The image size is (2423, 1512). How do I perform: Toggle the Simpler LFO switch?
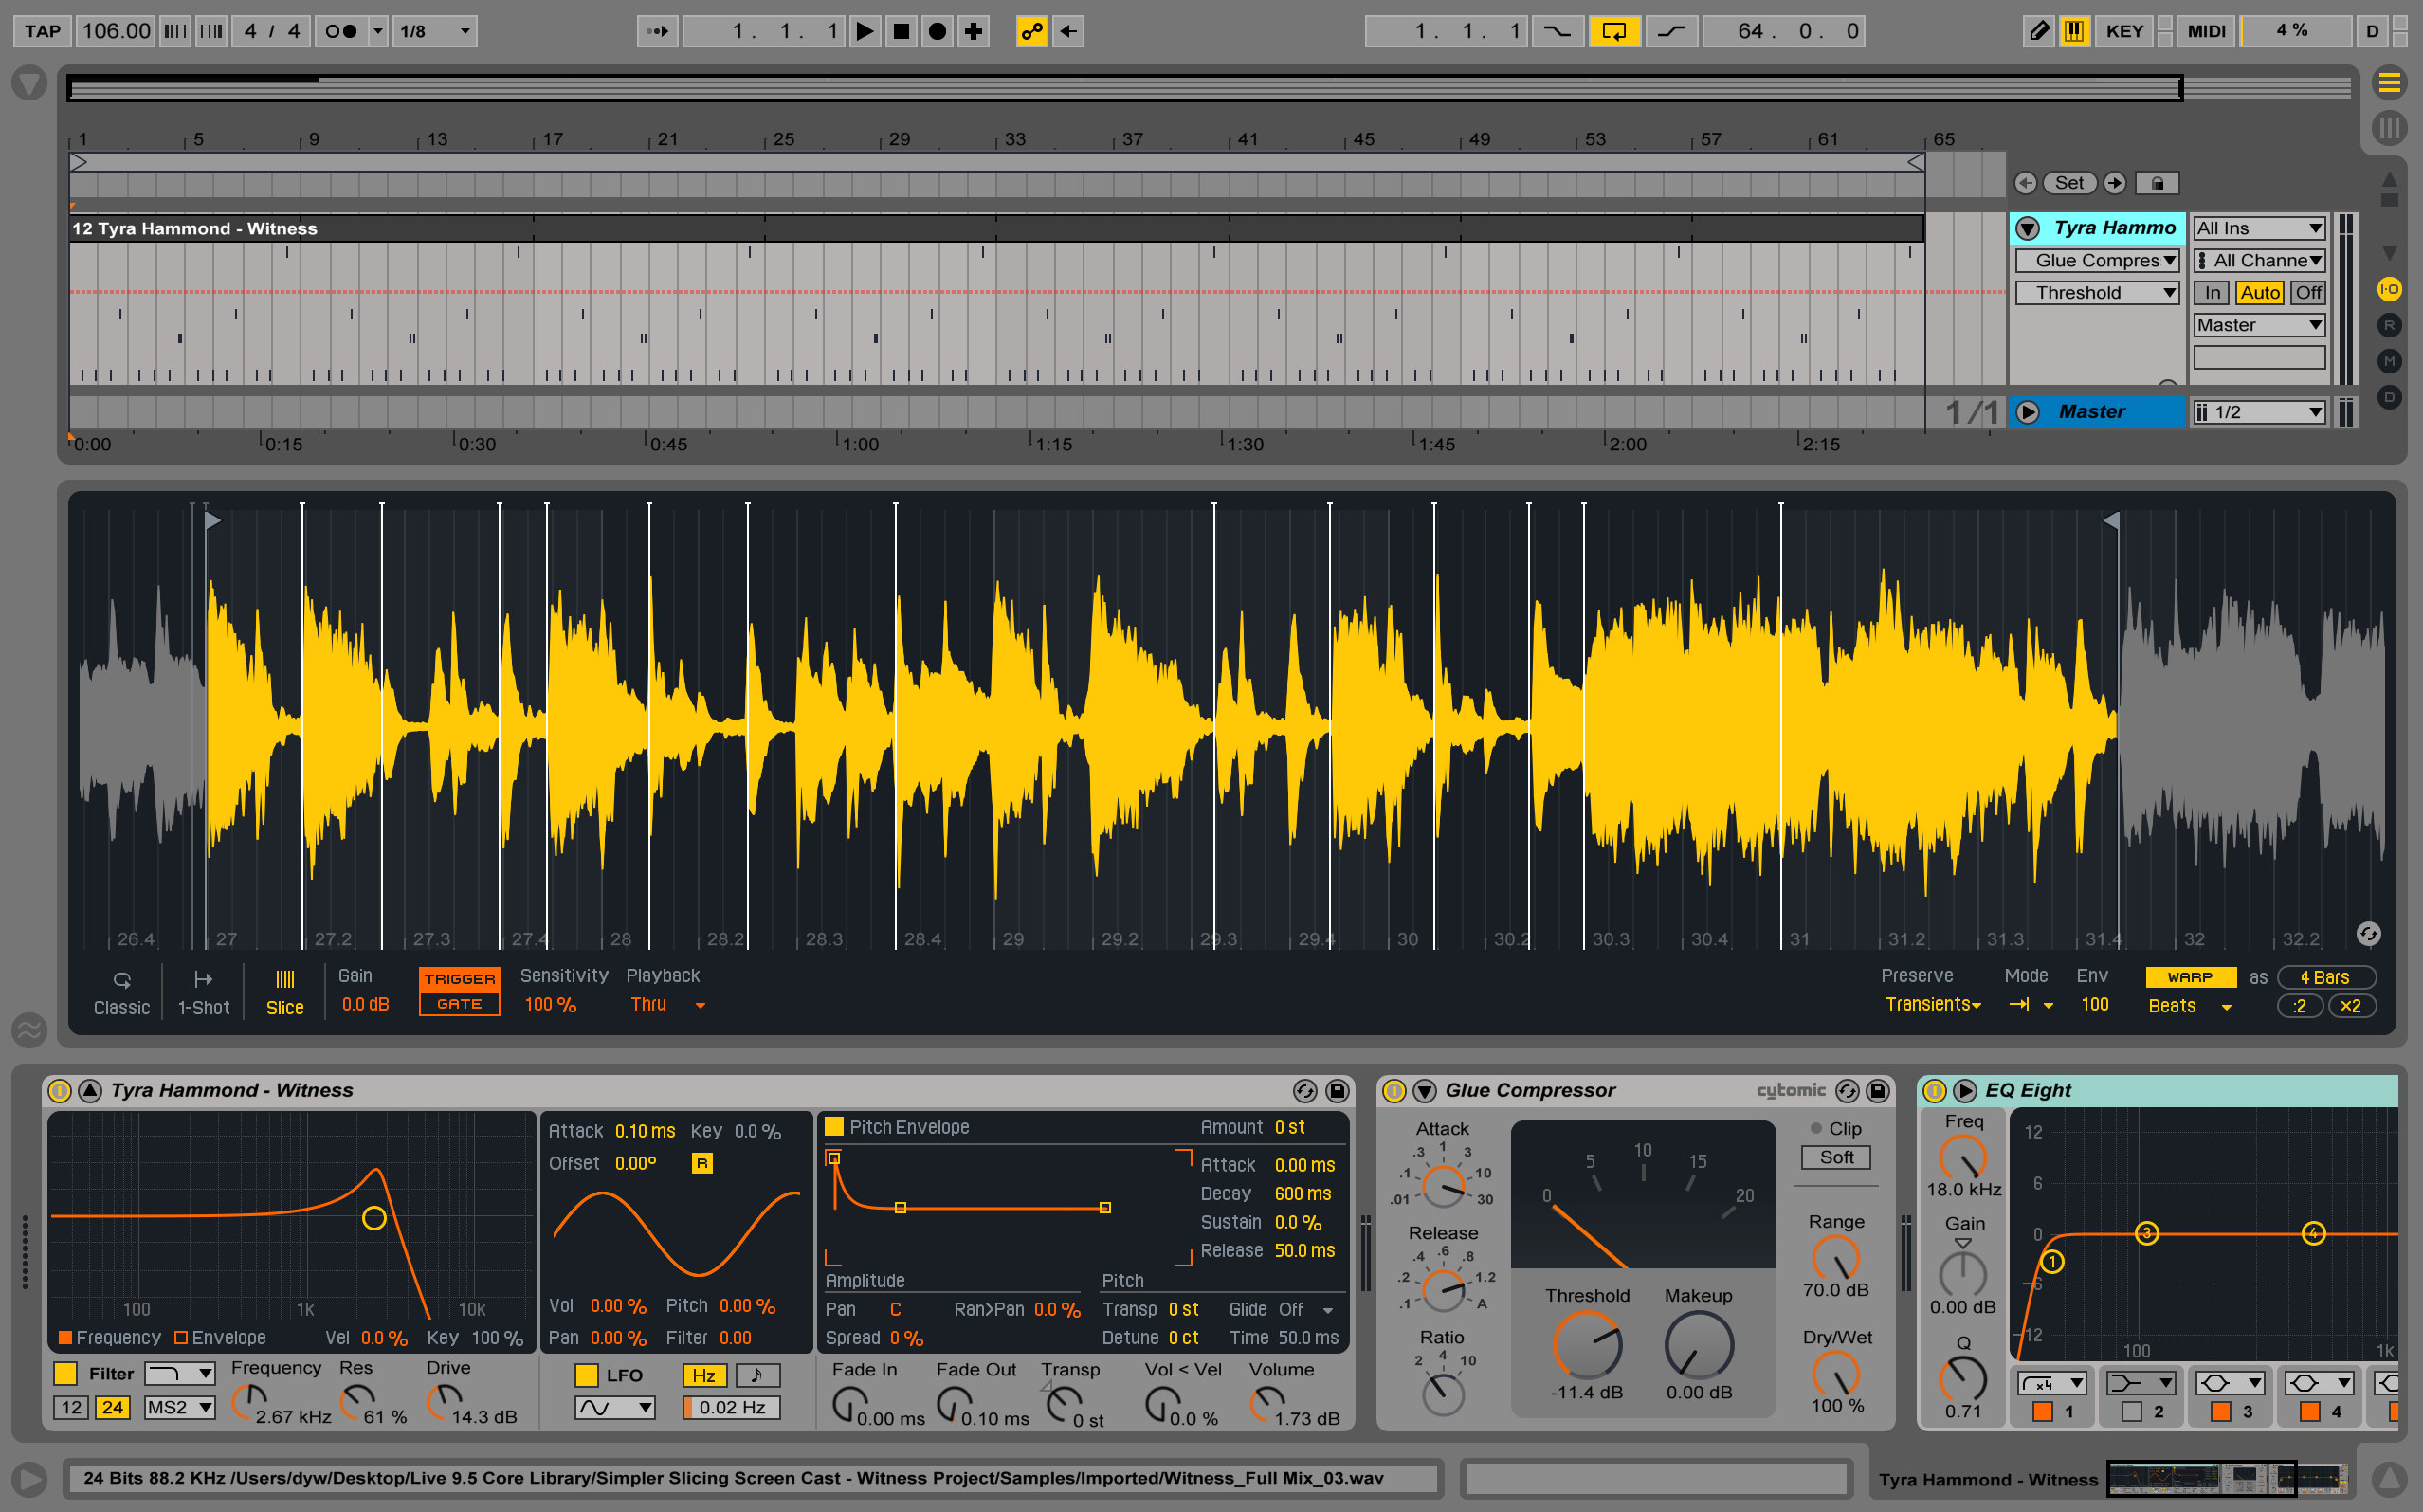click(587, 1375)
